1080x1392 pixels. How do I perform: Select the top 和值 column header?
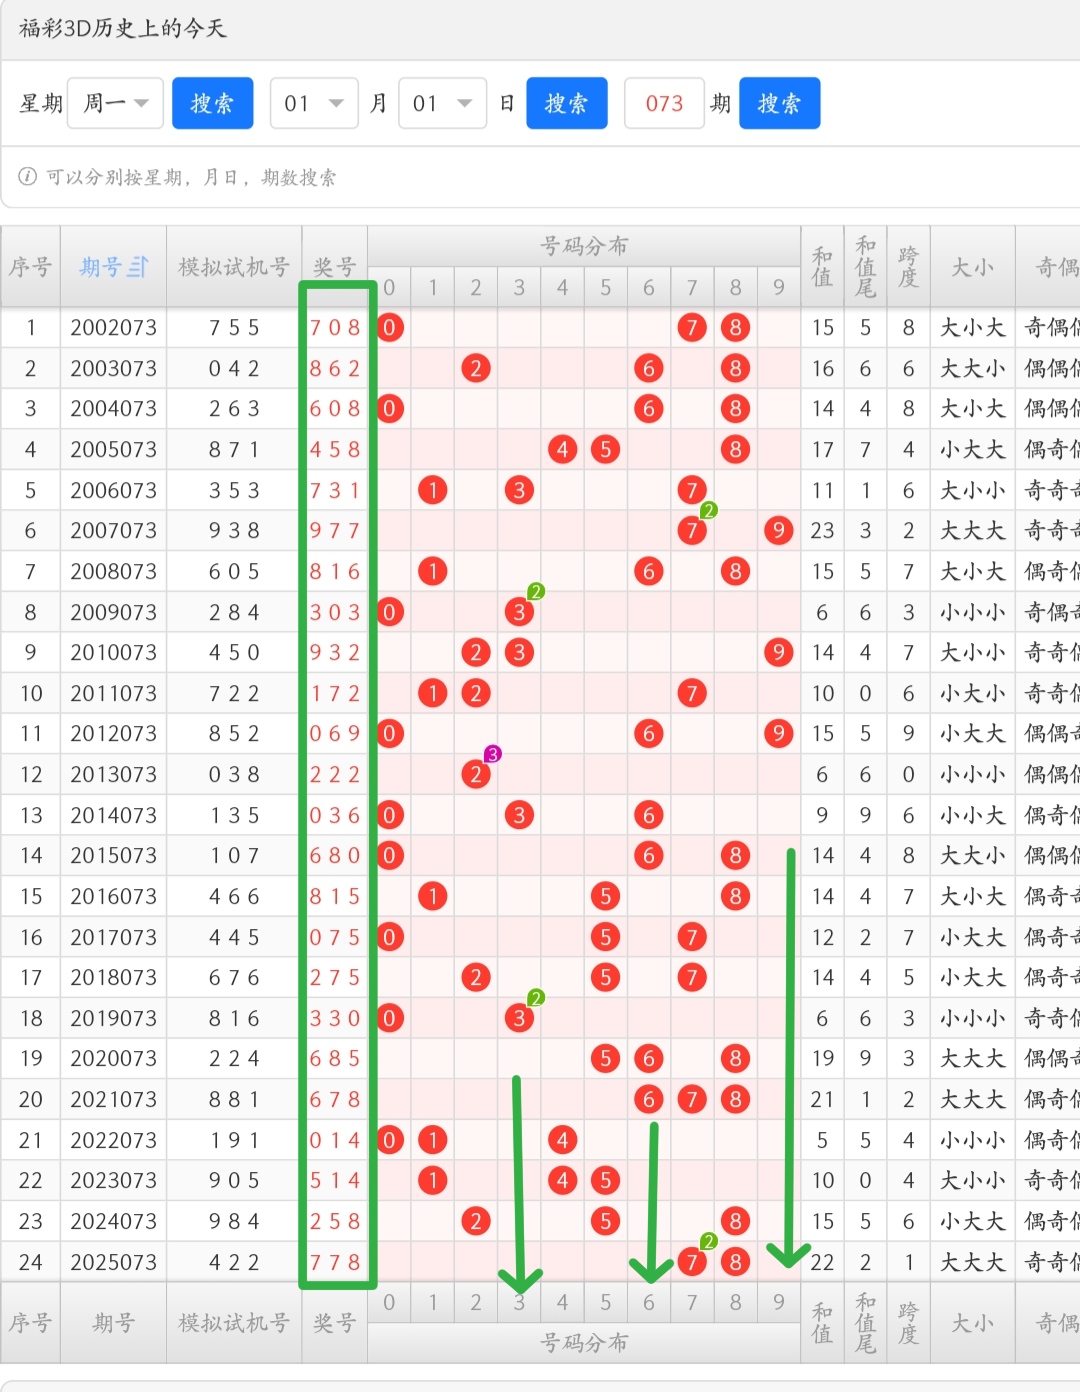822,267
